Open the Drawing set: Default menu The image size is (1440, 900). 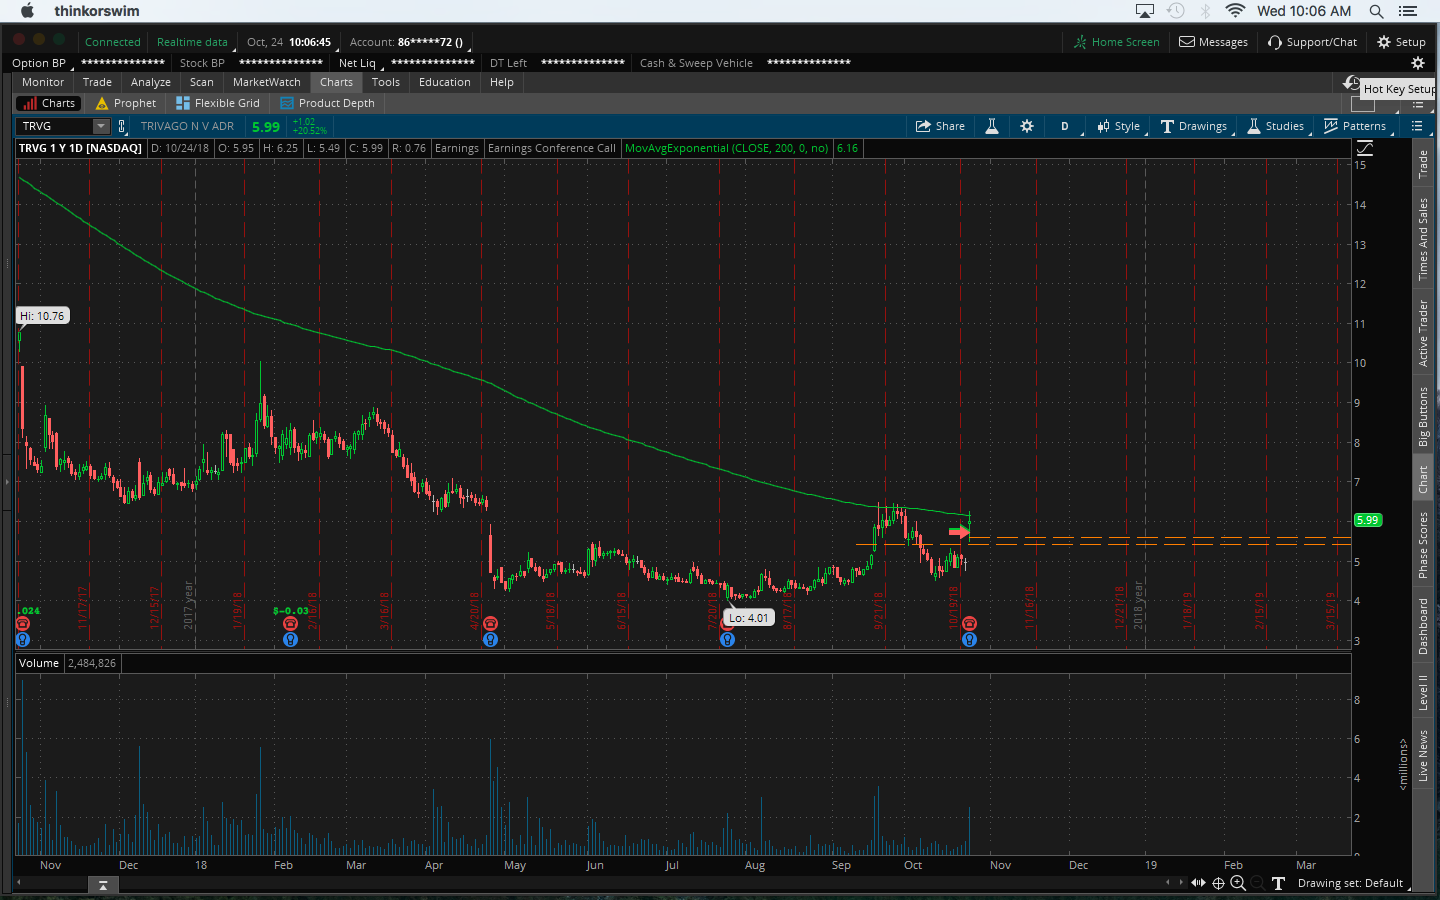(1354, 883)
